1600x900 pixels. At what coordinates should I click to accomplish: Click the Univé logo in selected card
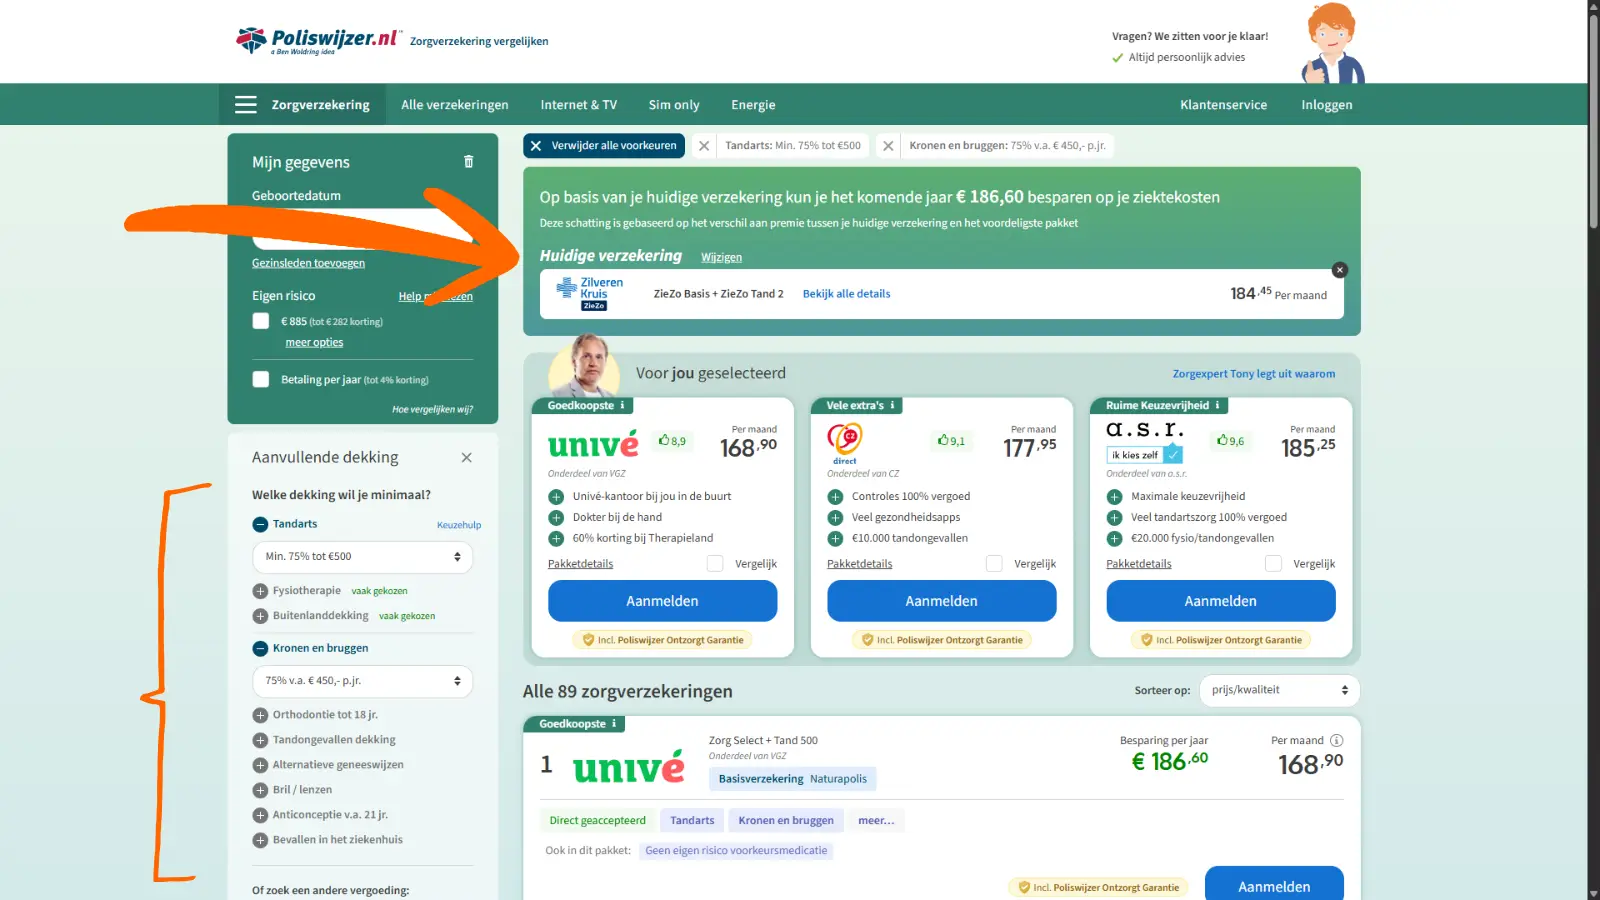point(593,444)
